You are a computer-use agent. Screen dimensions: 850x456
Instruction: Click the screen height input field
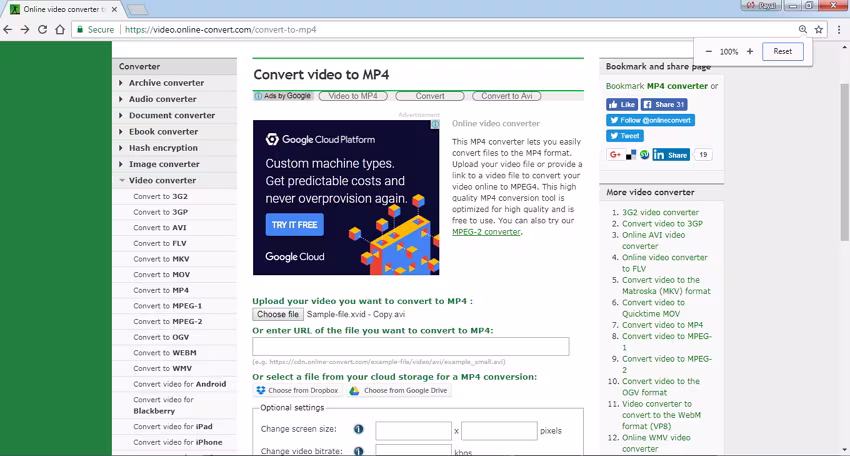point(499,431)
